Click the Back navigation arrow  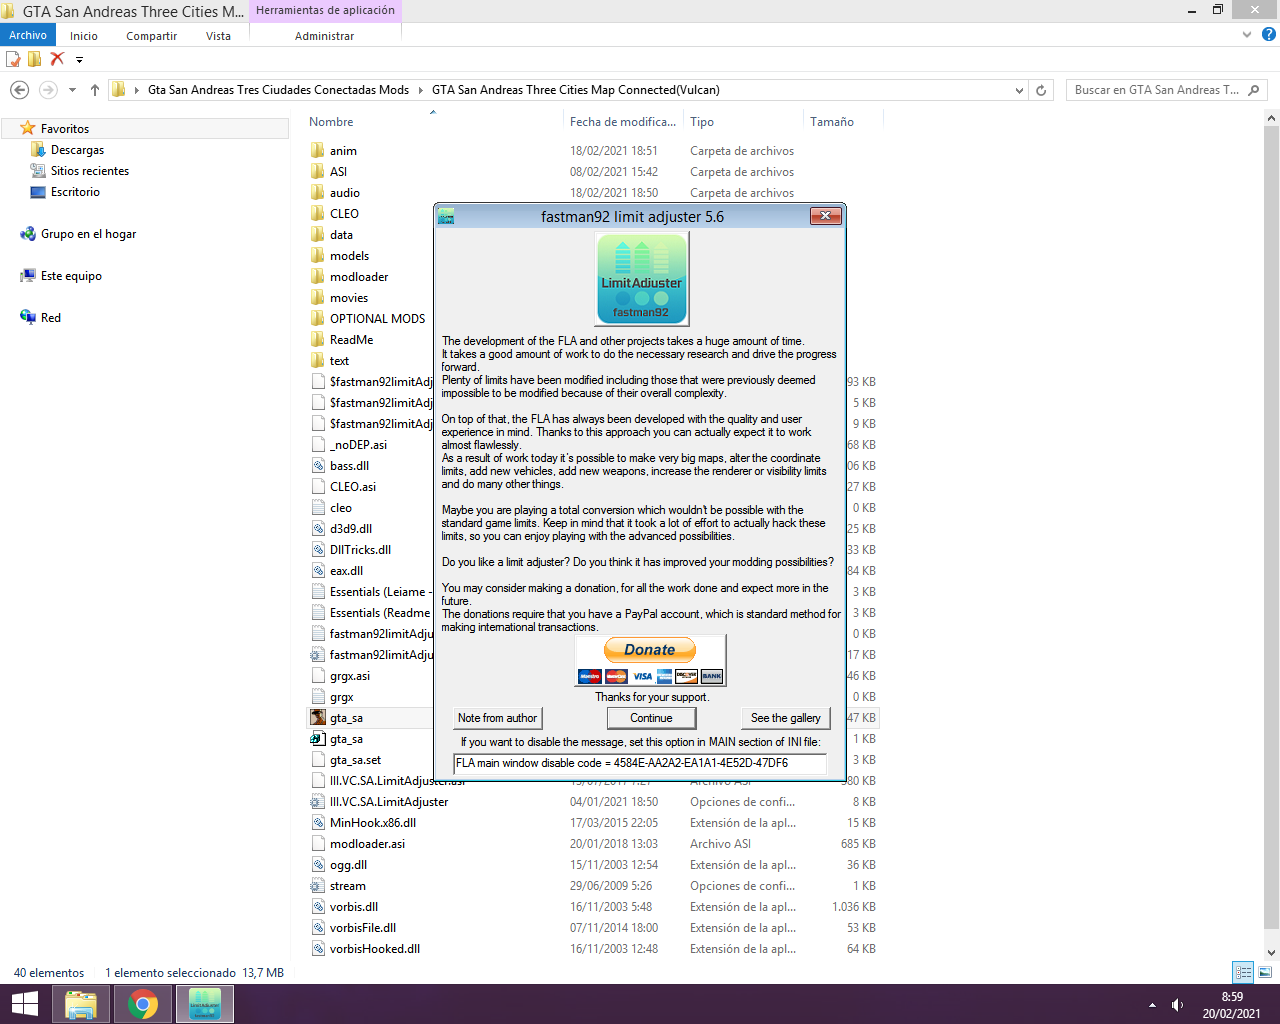19,90
